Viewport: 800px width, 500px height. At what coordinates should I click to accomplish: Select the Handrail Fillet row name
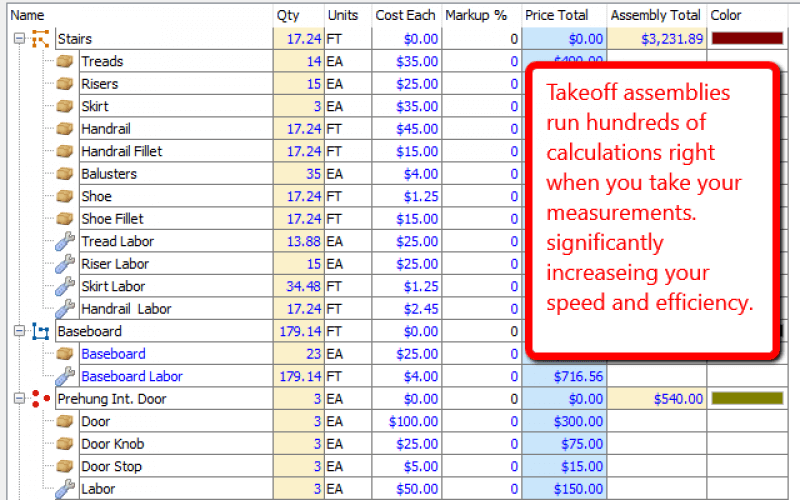click(121, 151)
